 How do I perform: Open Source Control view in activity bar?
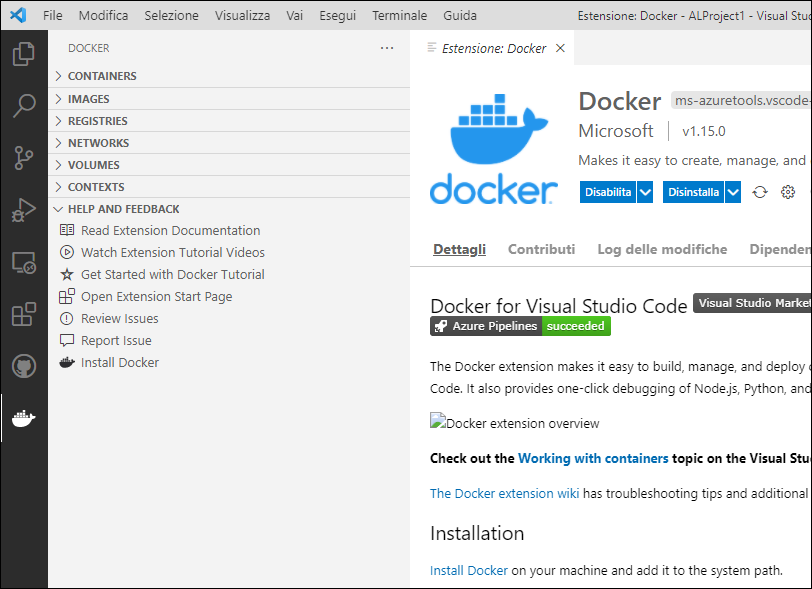pos(24,158)
